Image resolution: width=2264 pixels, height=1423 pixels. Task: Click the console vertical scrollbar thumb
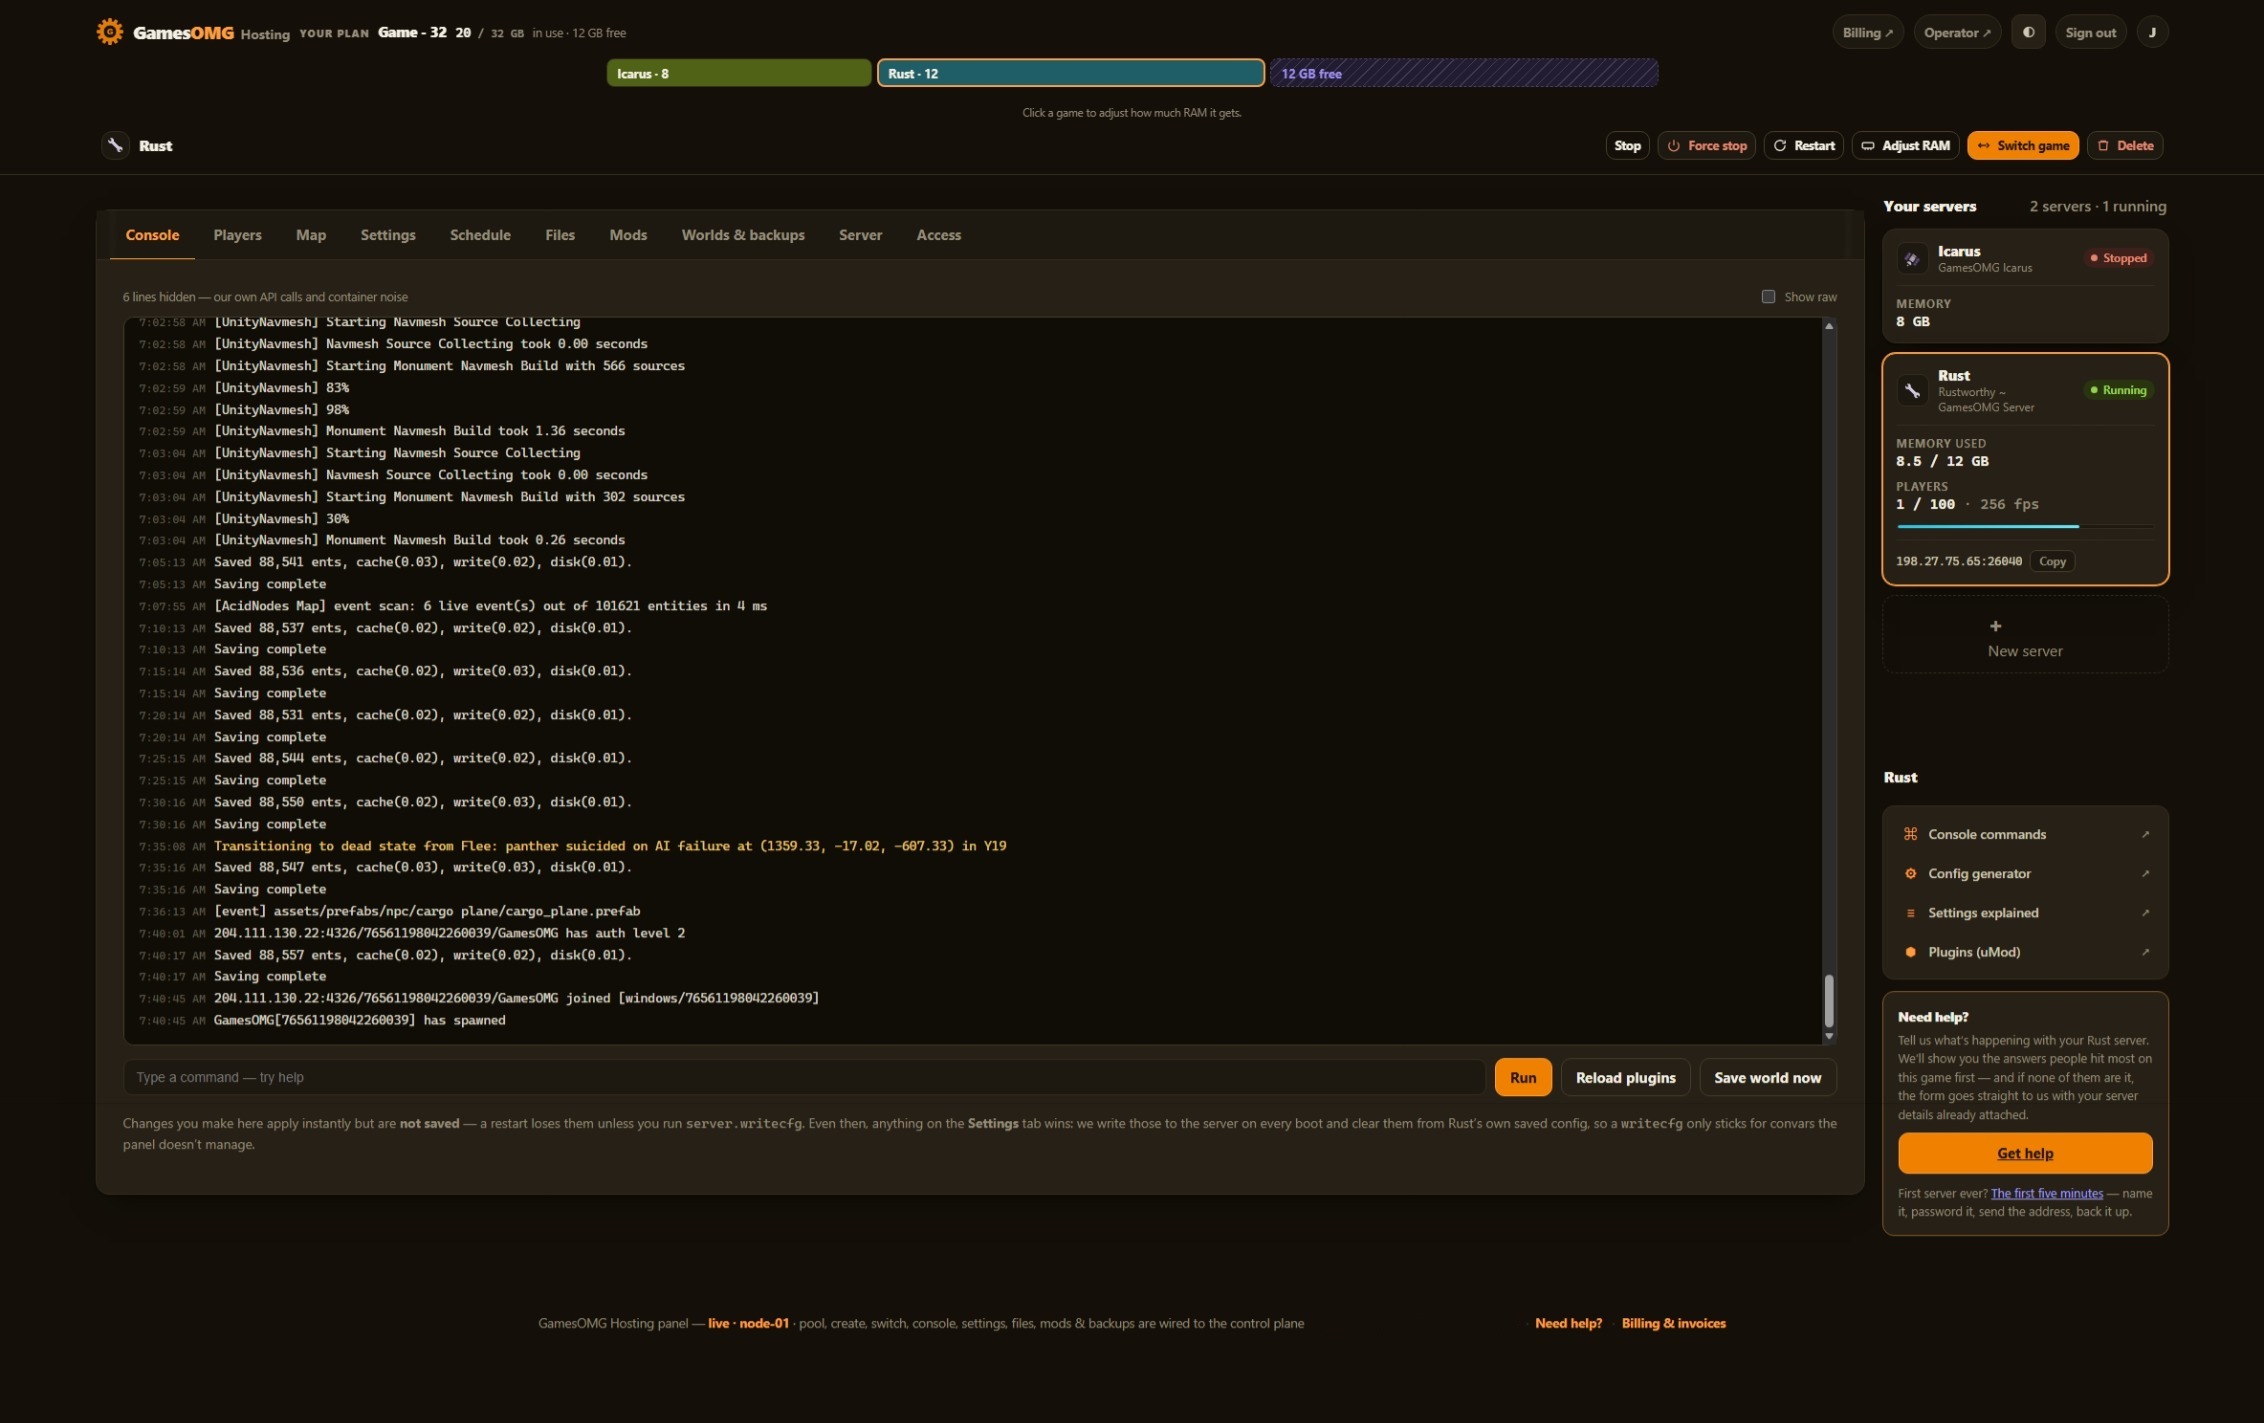coord(1828,1001)
